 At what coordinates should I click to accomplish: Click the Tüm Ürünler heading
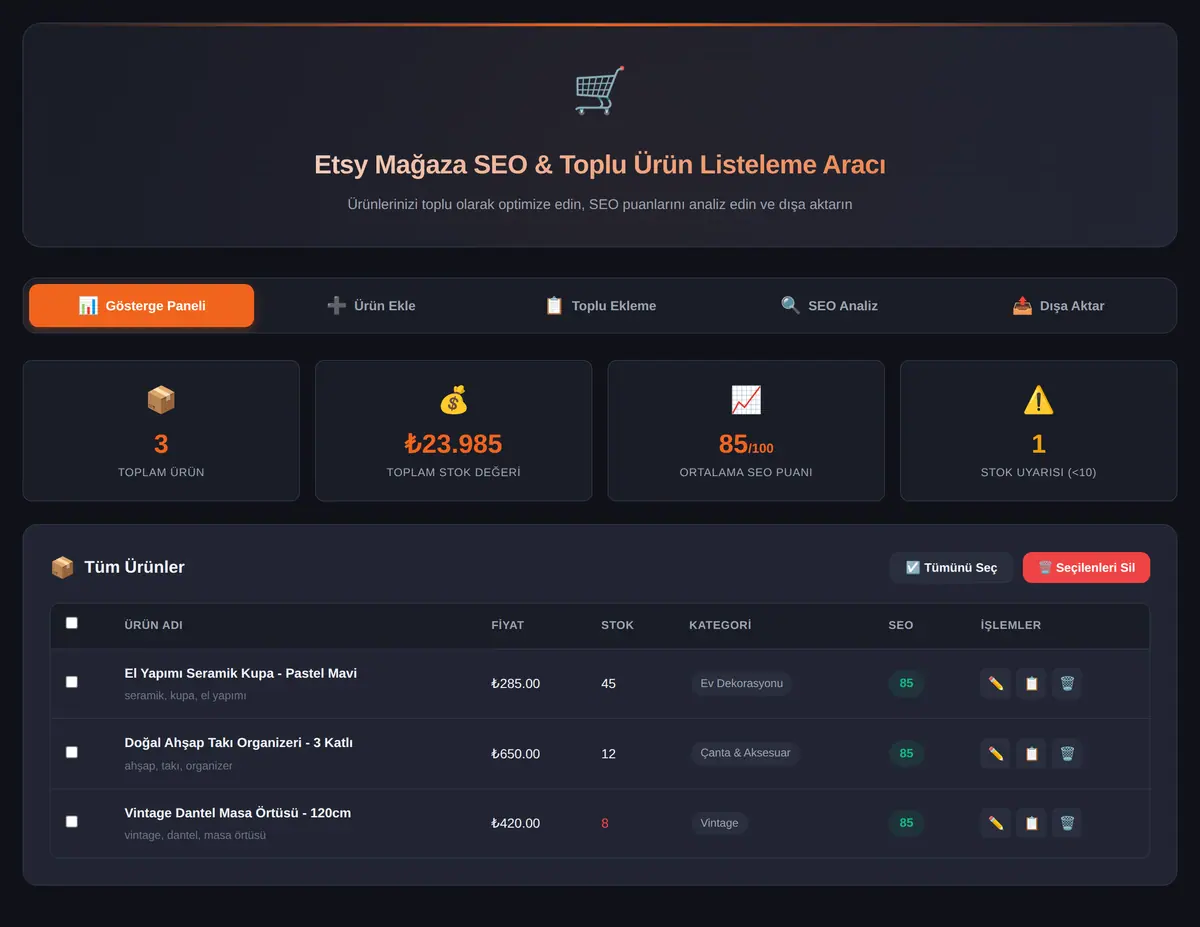[134, 567]
